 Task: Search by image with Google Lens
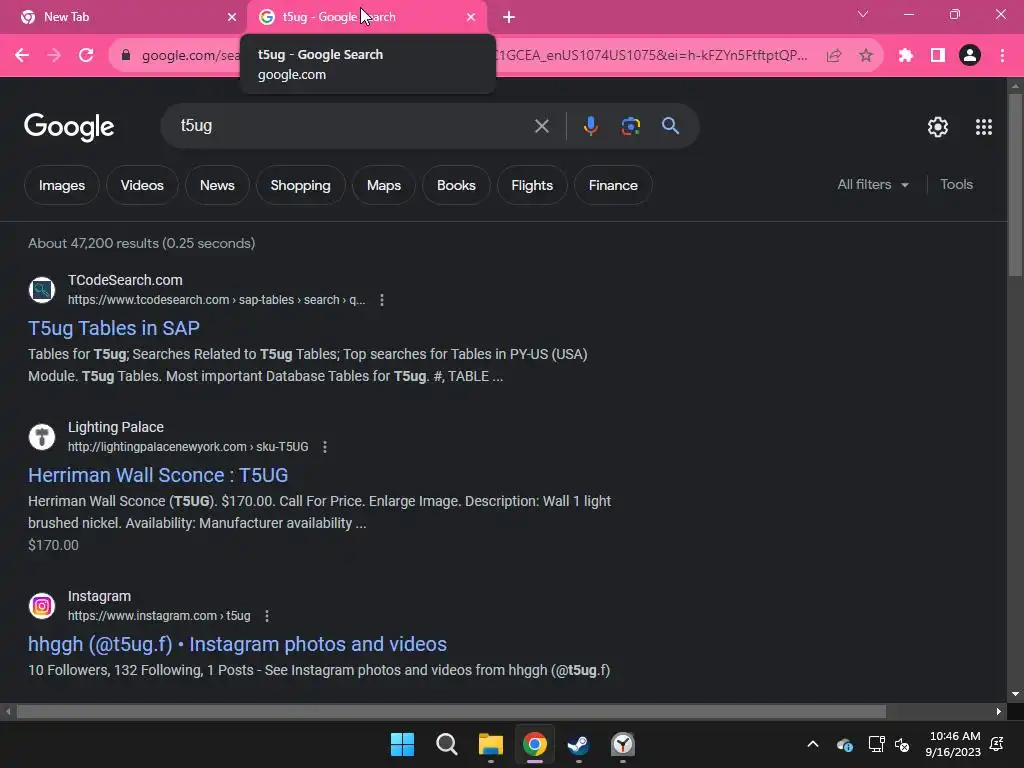[631, 126]
